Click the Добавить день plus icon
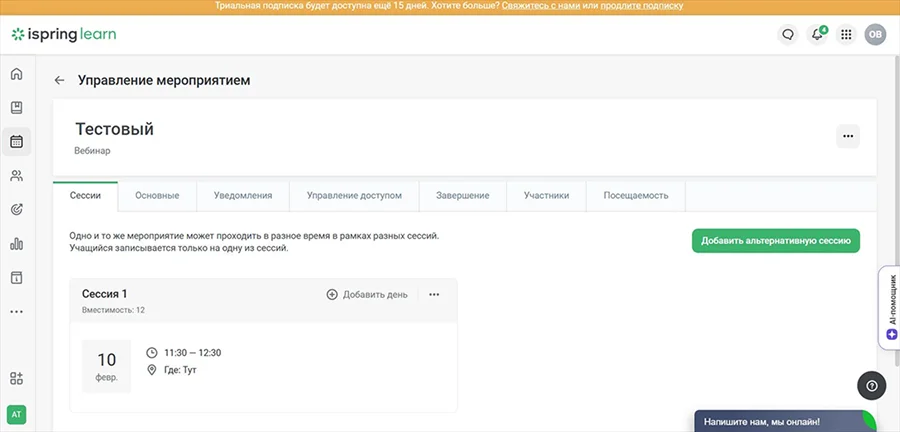This screenshot has height=432, width=900. click(x=332, y=294)
